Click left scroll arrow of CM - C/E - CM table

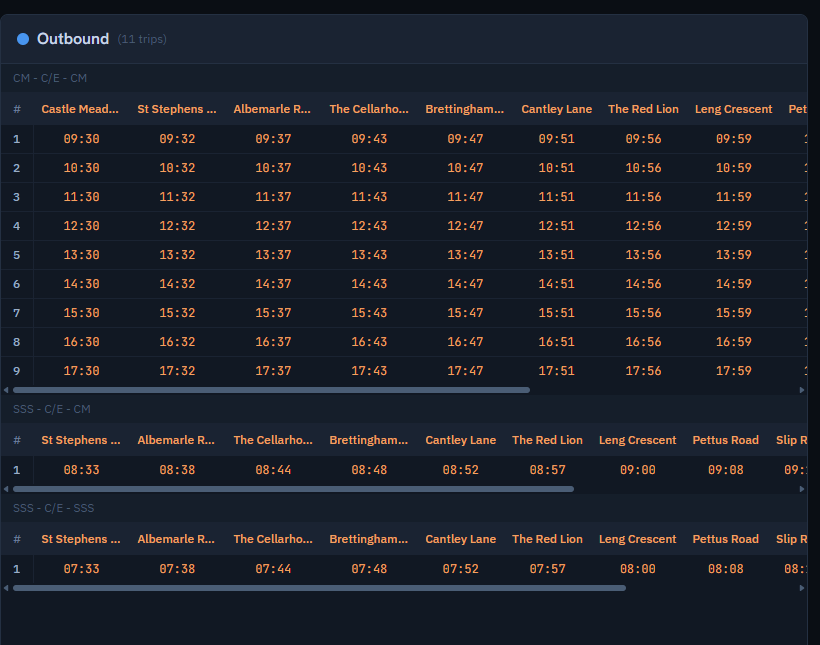[7, 390]
